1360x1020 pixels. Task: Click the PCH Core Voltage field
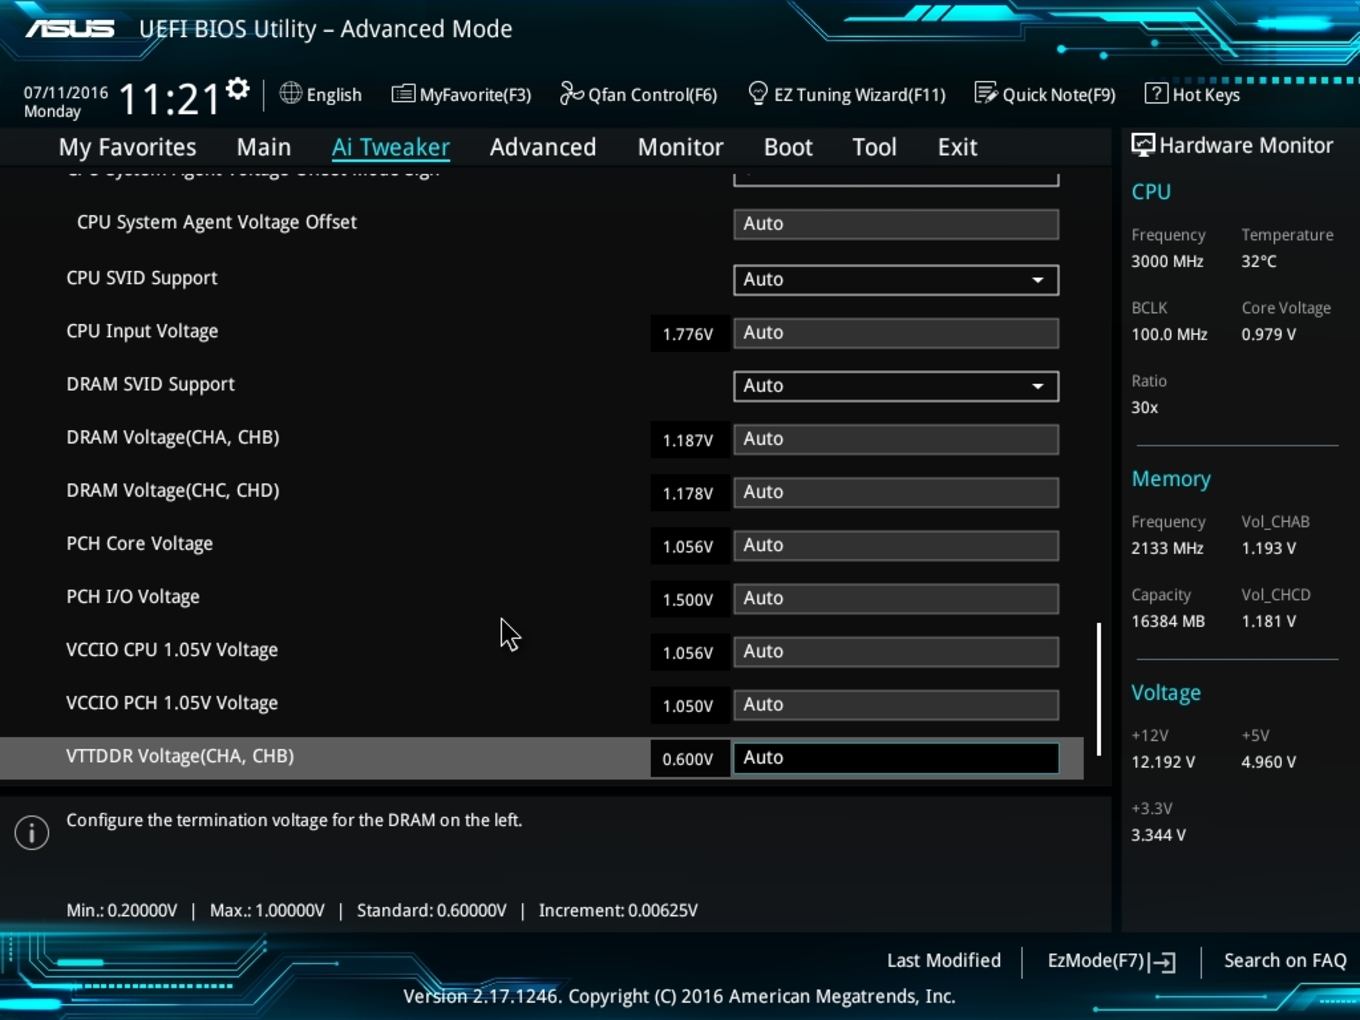pos(896,545)
